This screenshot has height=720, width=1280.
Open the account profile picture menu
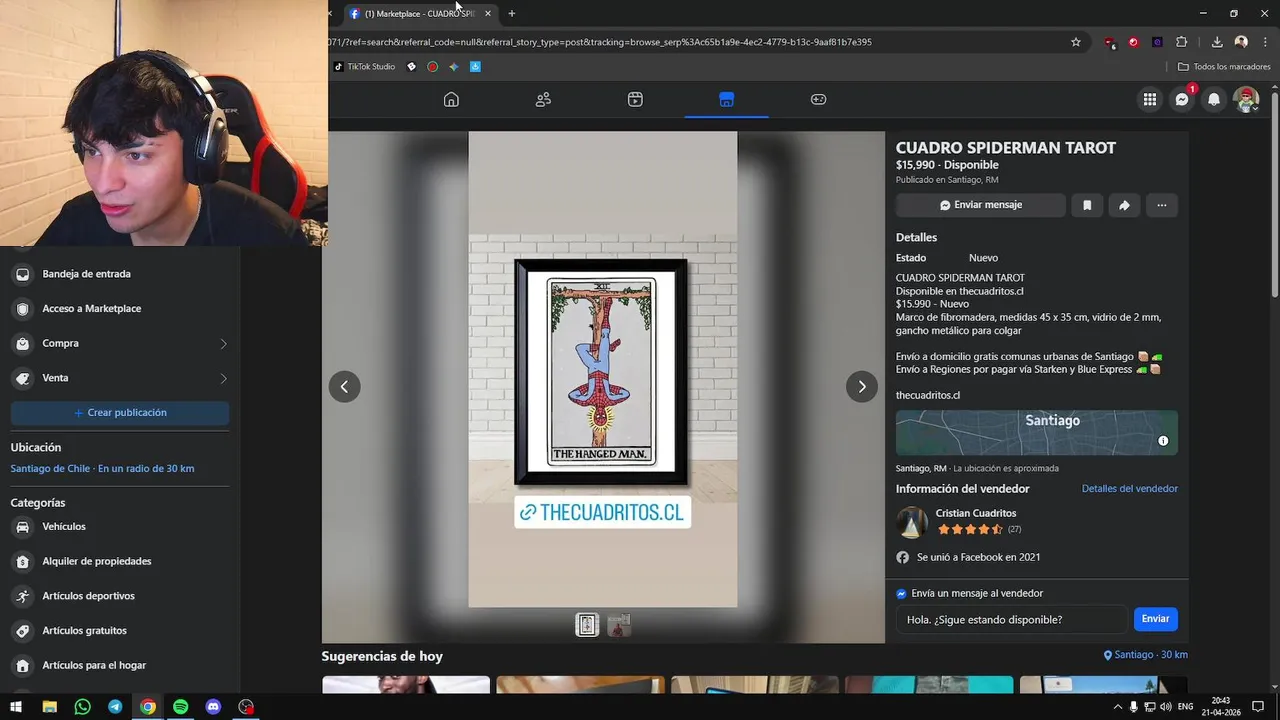click(x=1246, y=99)
